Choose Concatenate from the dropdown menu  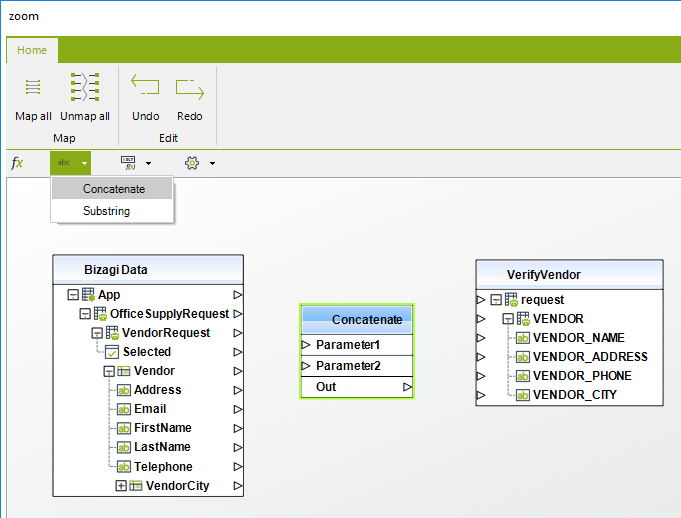[113, 189]
